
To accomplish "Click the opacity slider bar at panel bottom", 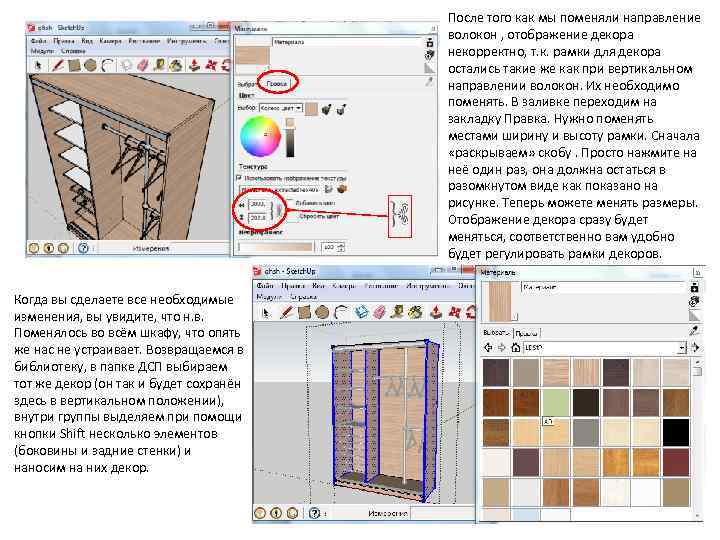I will tap(276, 247).
